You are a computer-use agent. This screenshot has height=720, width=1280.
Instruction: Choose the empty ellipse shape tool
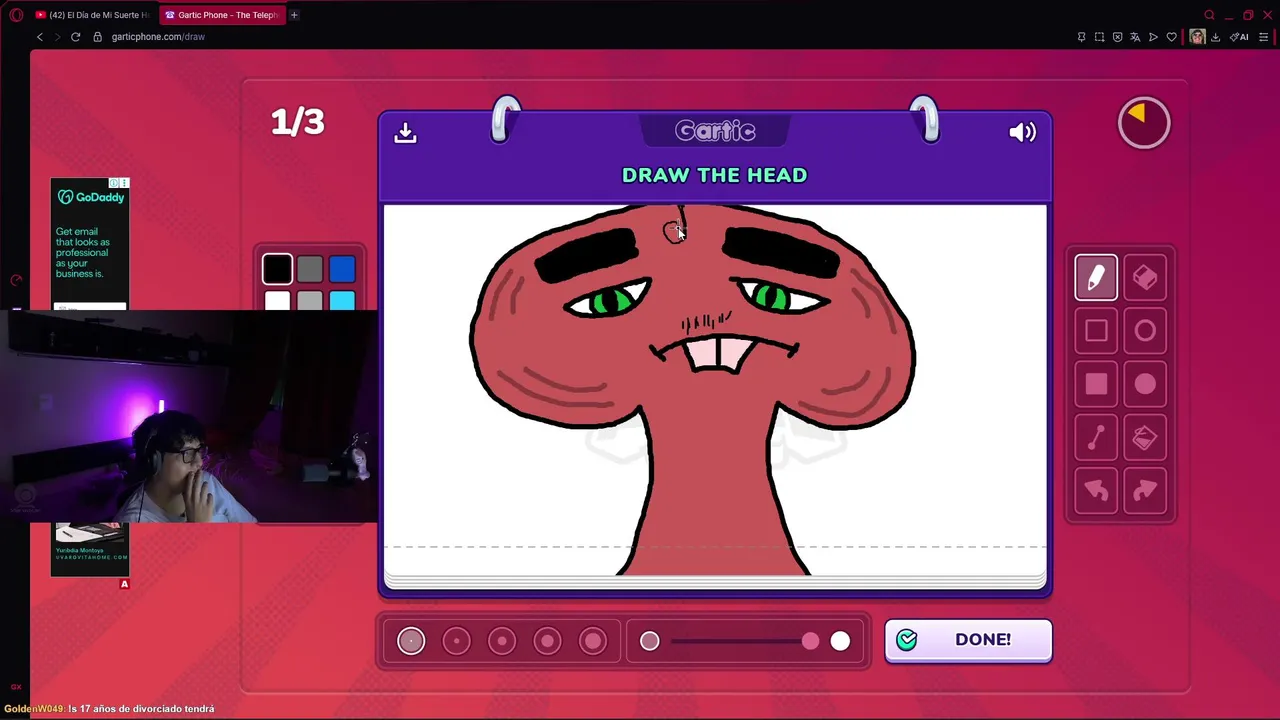point(1145,331)
